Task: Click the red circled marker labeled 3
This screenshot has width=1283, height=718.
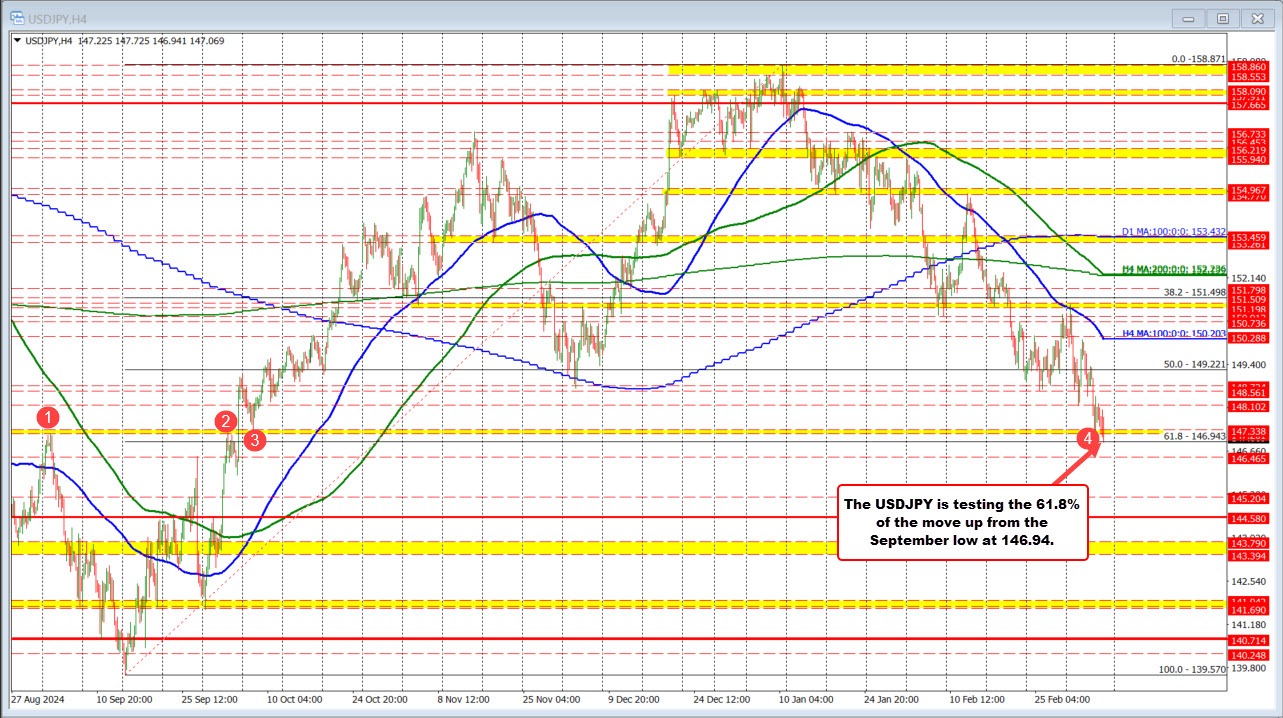Action: coord(254,438)
